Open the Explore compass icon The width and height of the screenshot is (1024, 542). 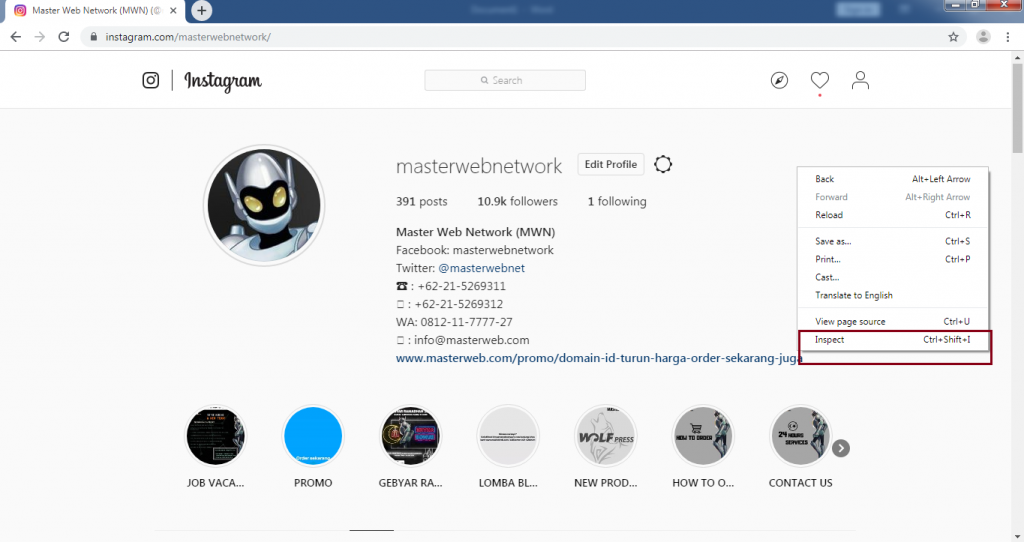click(x=779, y=80)
